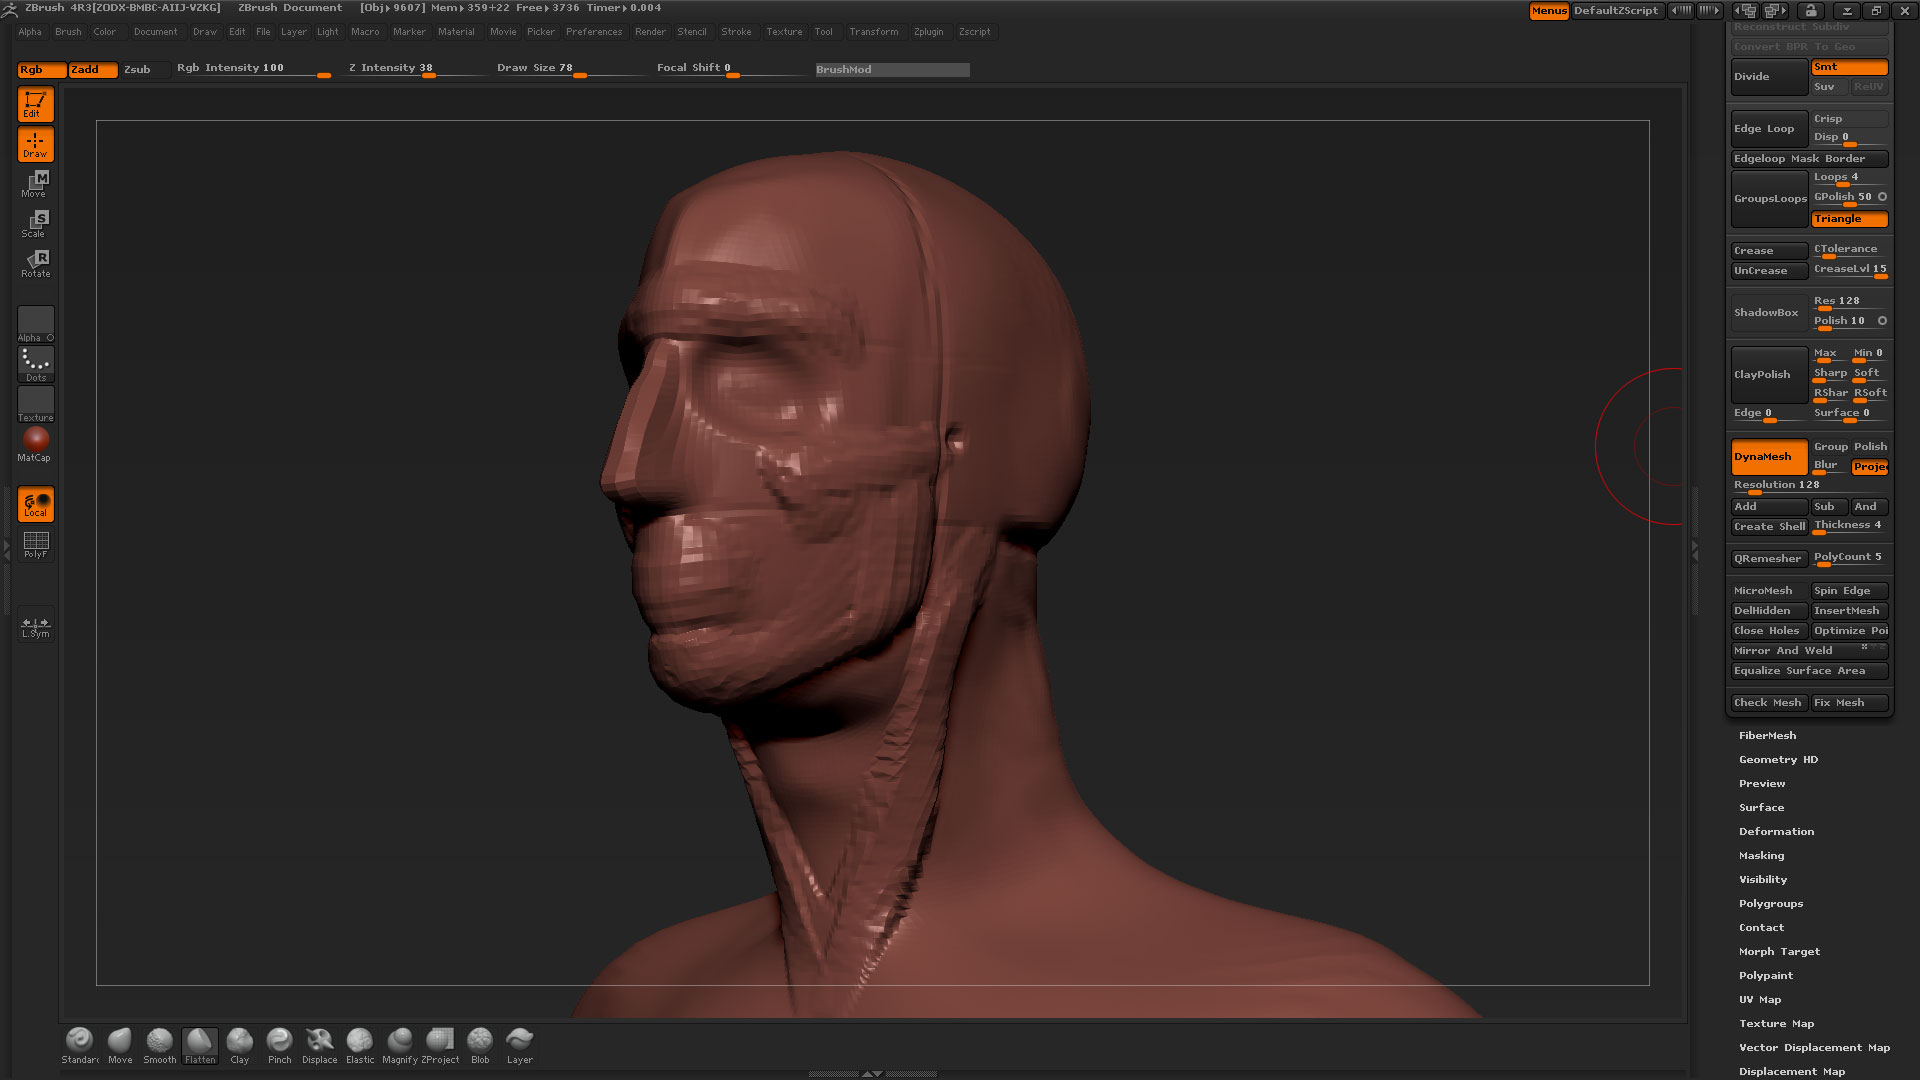Toggle the Triangle option
This screenshot has height=1080, width=1920.
(1848, 219)
